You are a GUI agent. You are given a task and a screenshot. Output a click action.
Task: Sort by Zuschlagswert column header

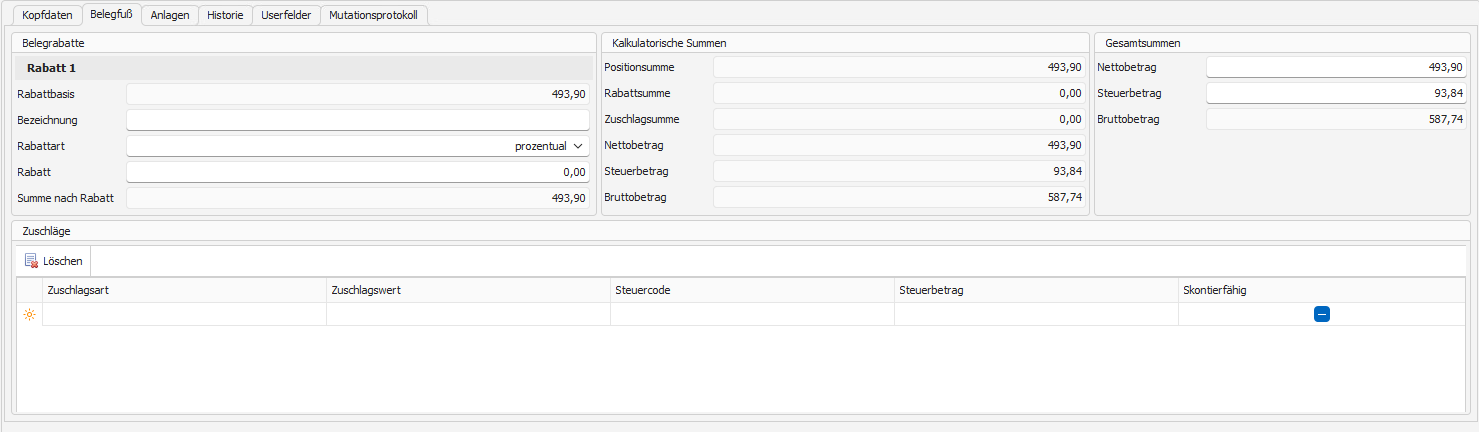coord(468,290)
